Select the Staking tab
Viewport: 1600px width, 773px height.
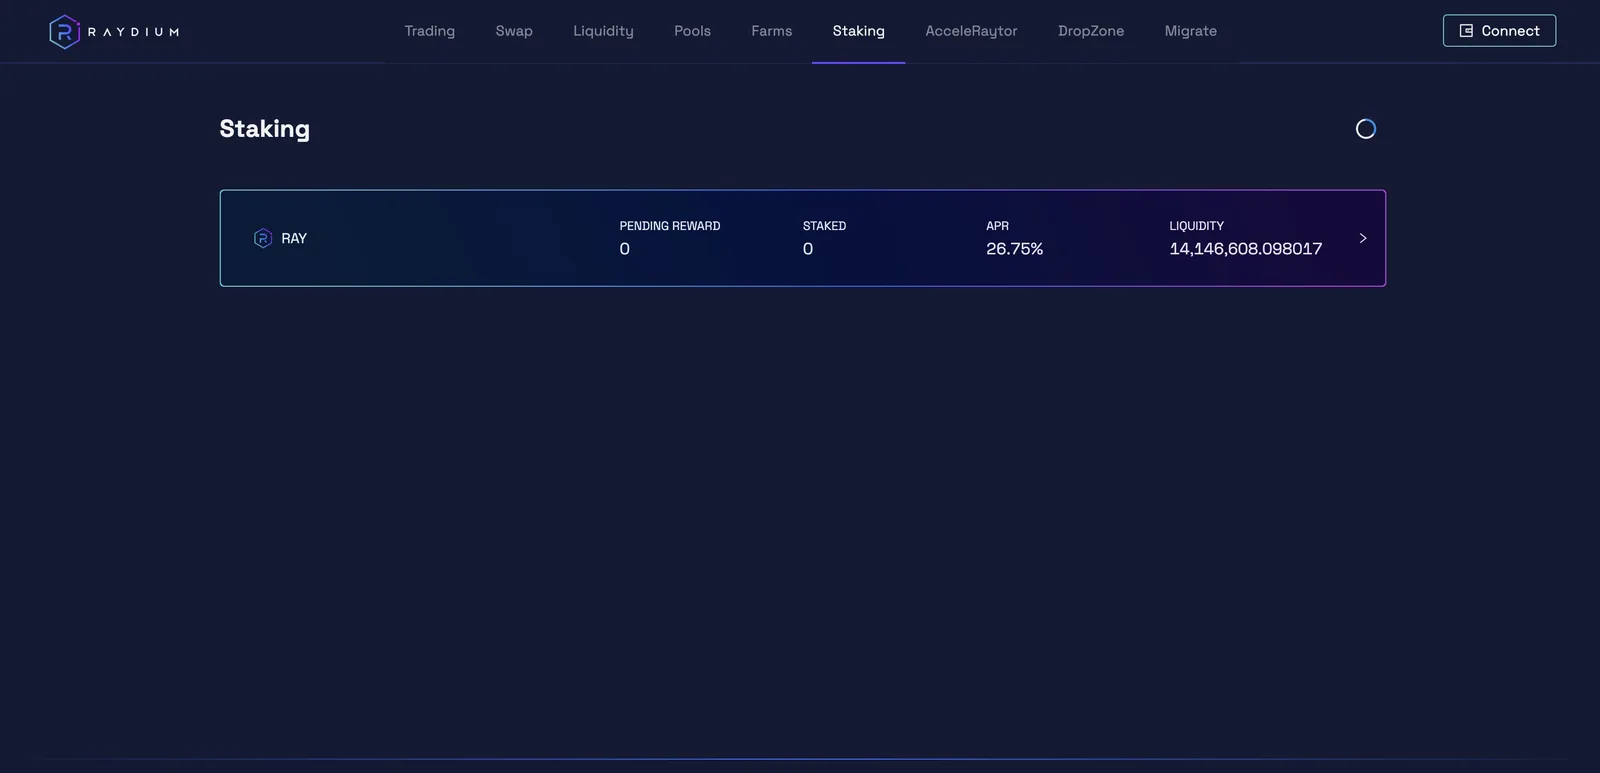[x=858, y=31]
